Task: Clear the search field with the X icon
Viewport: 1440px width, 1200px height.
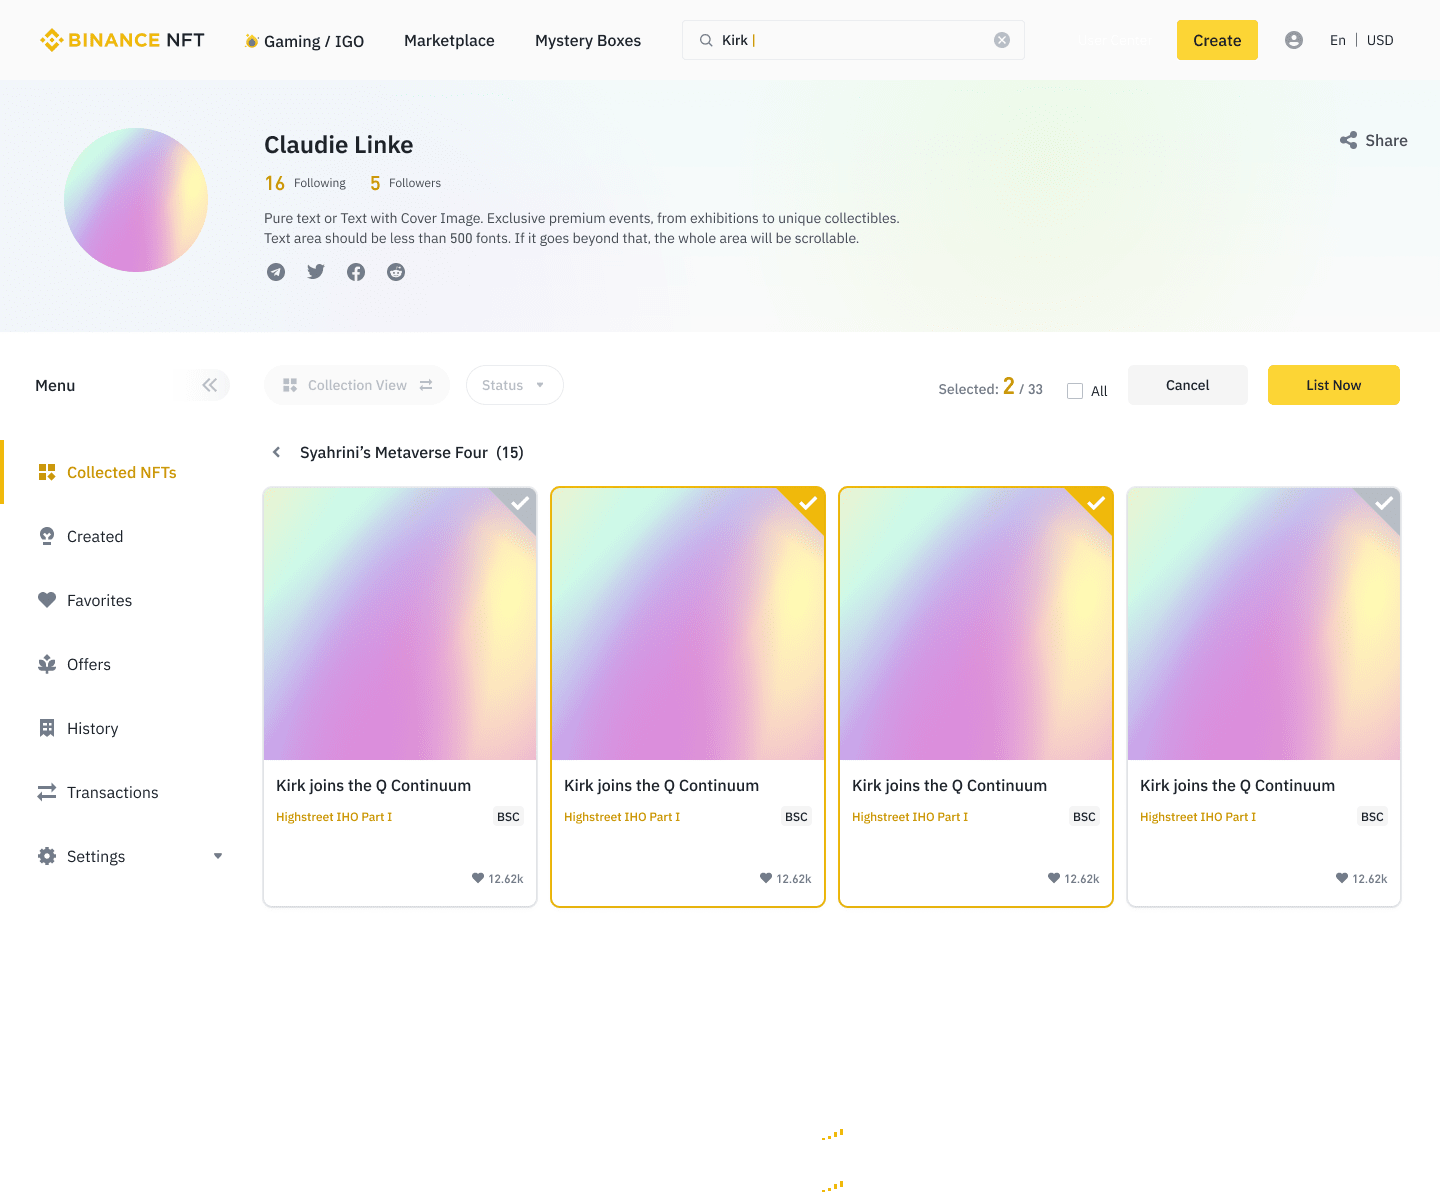Action: [1002, 40]
